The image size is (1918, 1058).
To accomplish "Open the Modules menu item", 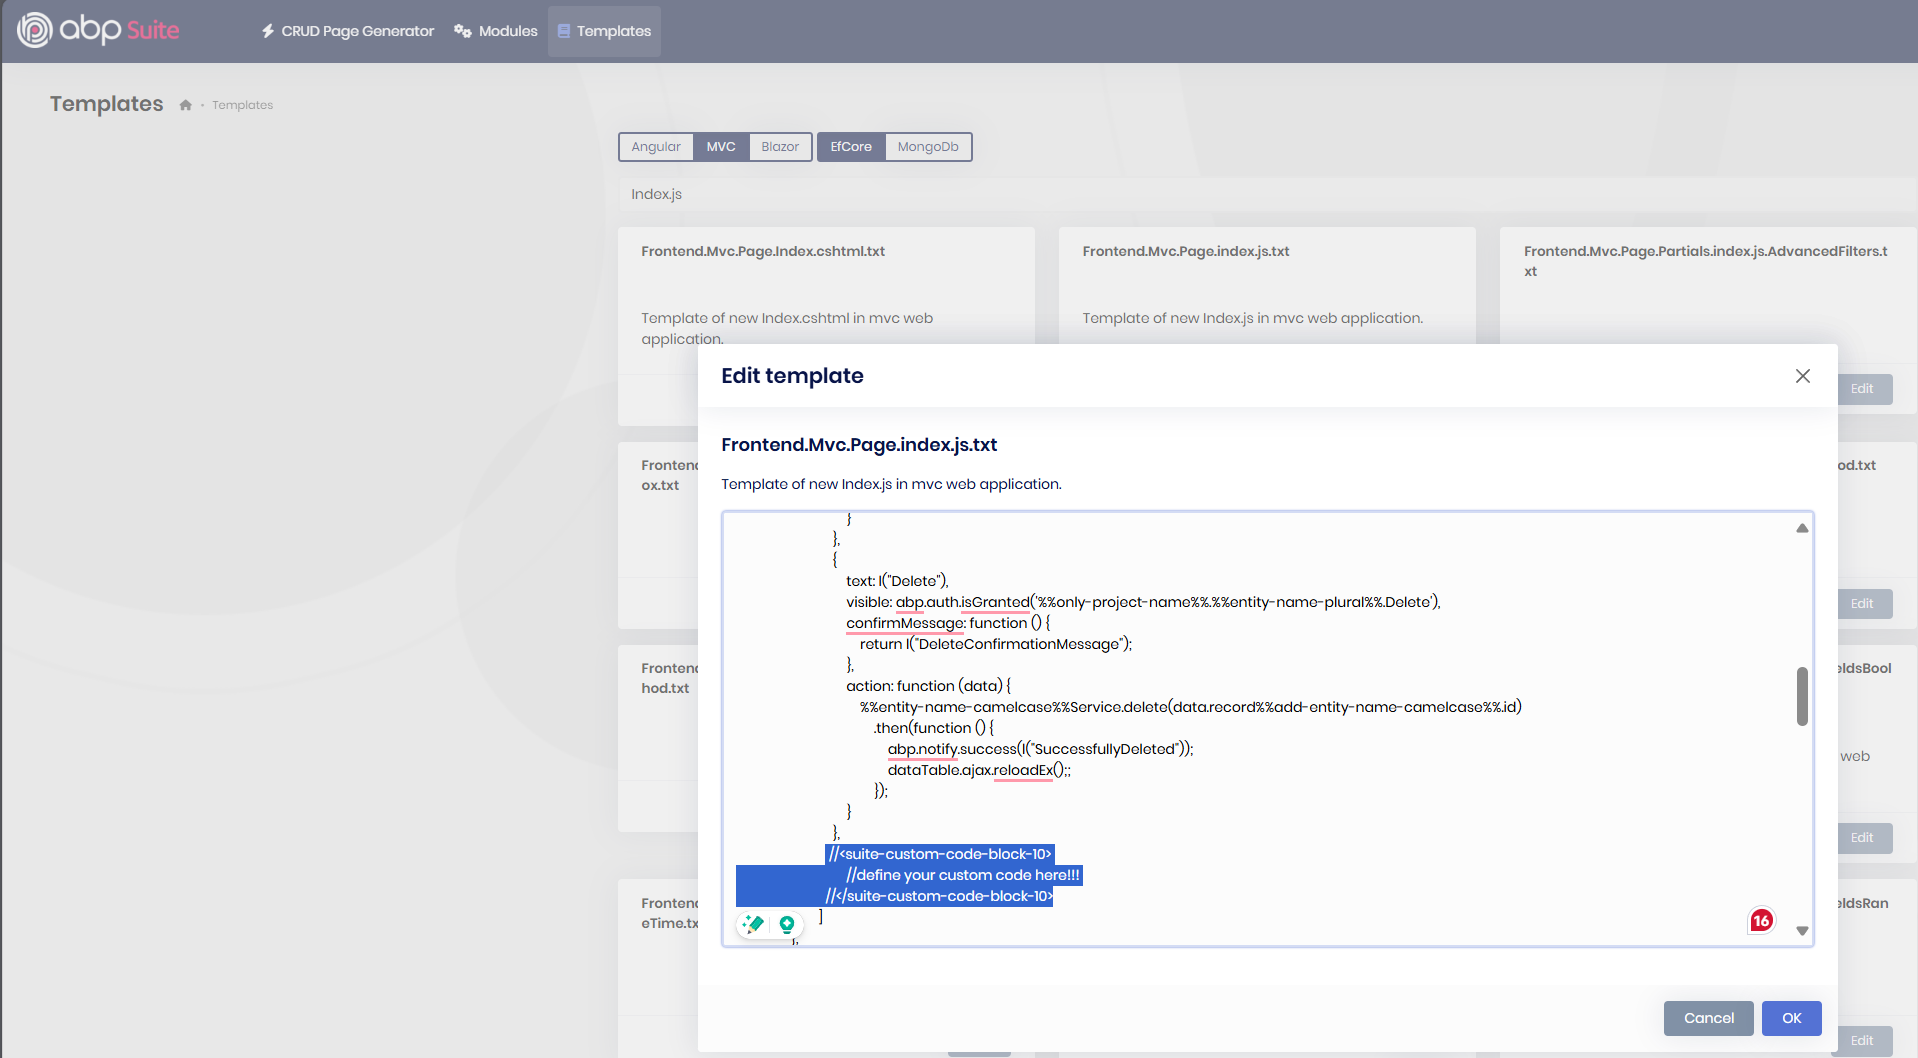I will click(x=496, y=31).
